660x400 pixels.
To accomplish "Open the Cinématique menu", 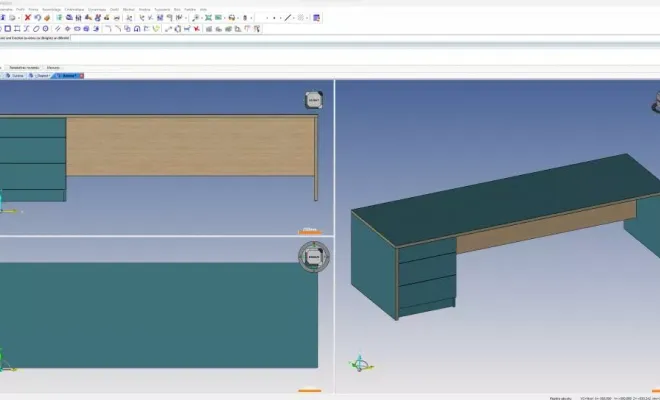I will (75, 9).
